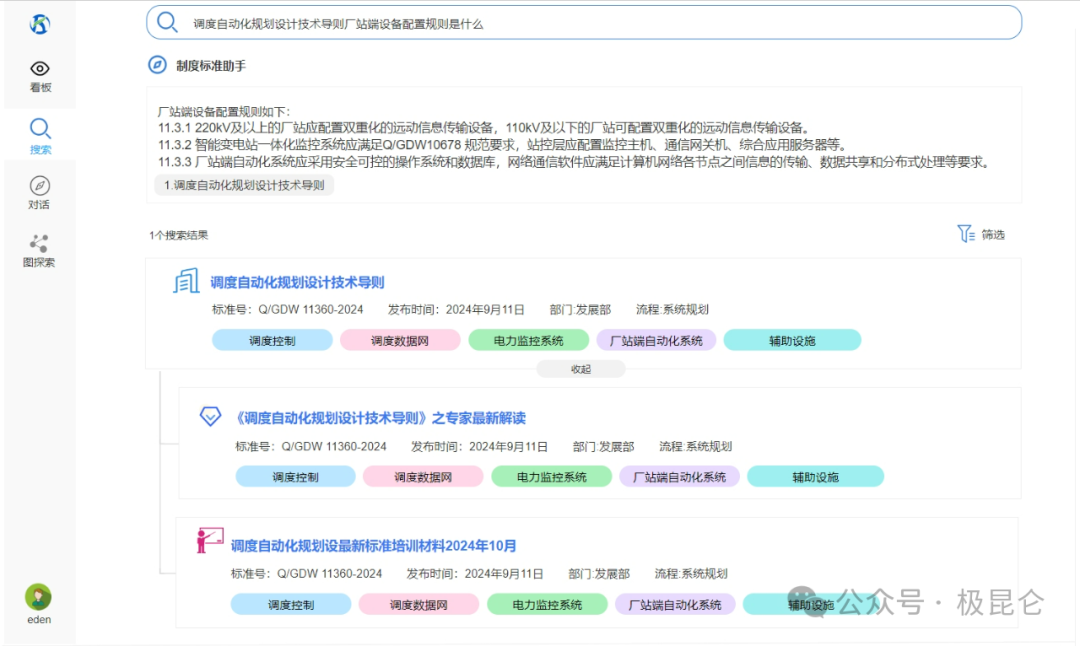Click the 1.调度自动化规划设计技术导则 reference chip
The width and height of the screenshot is (1080, 646).
(244, 185)
